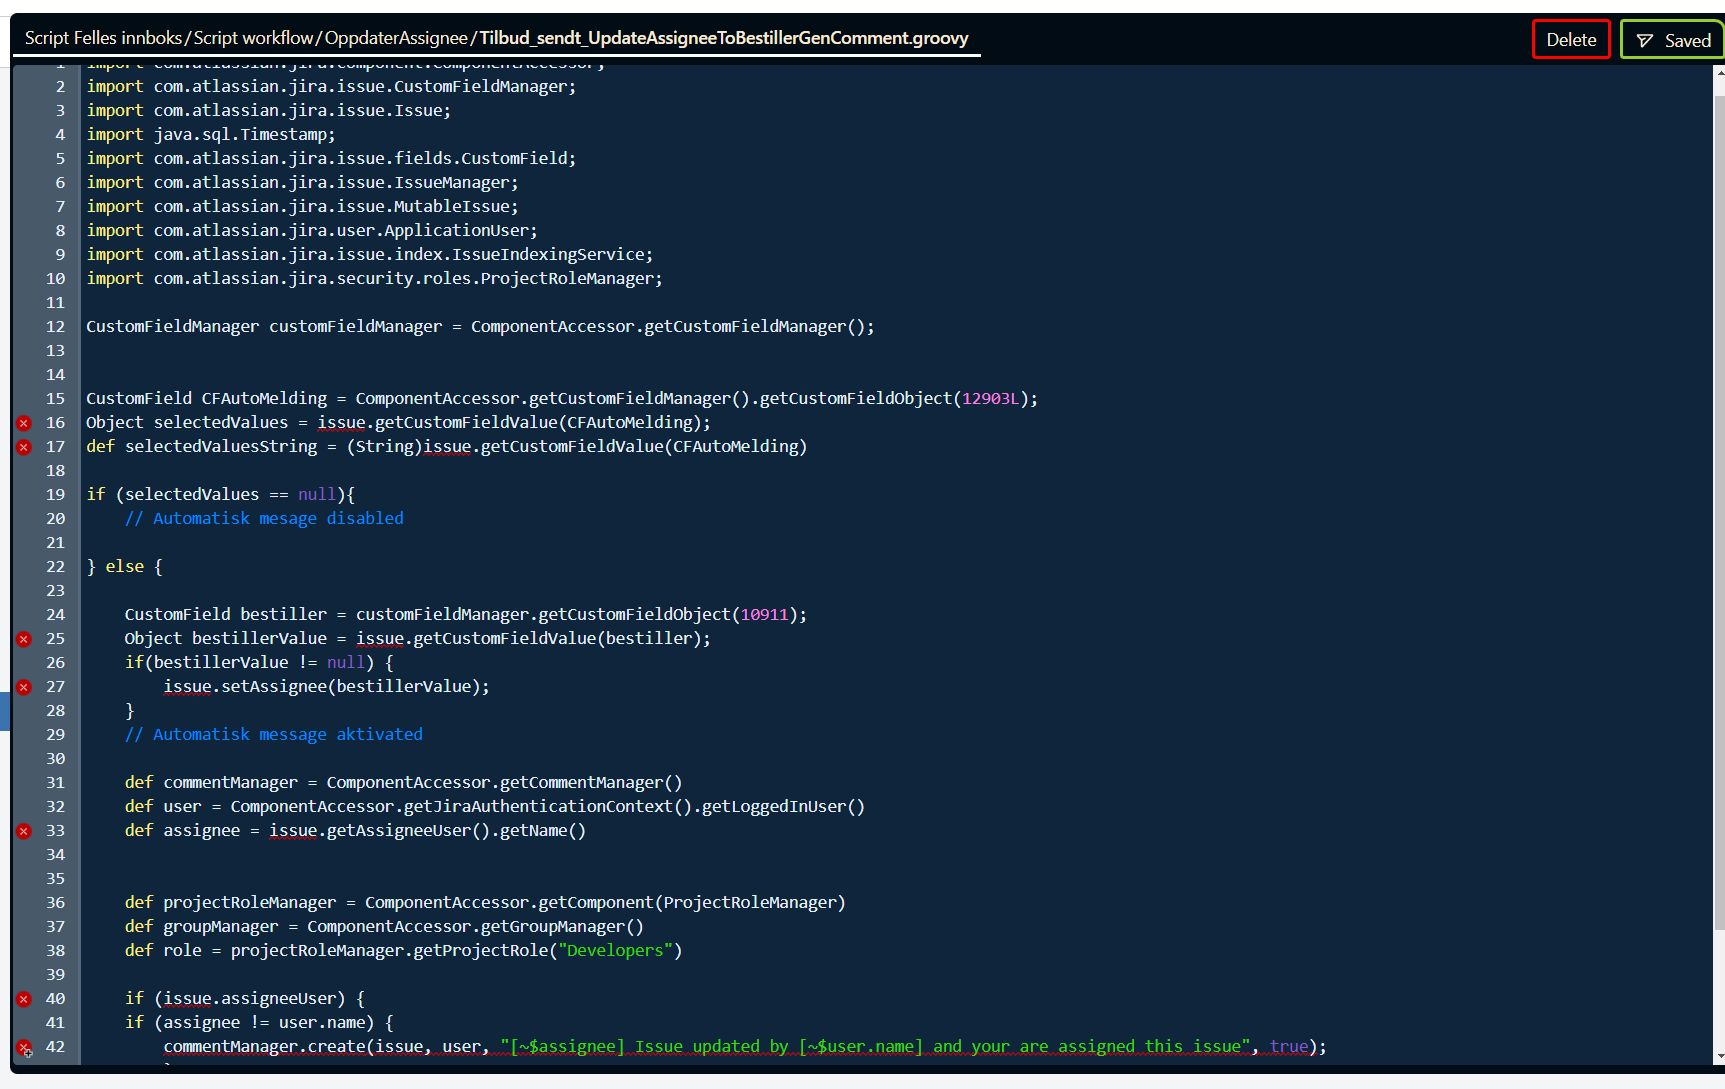Click the error marker on line 42

point(24,1047)
